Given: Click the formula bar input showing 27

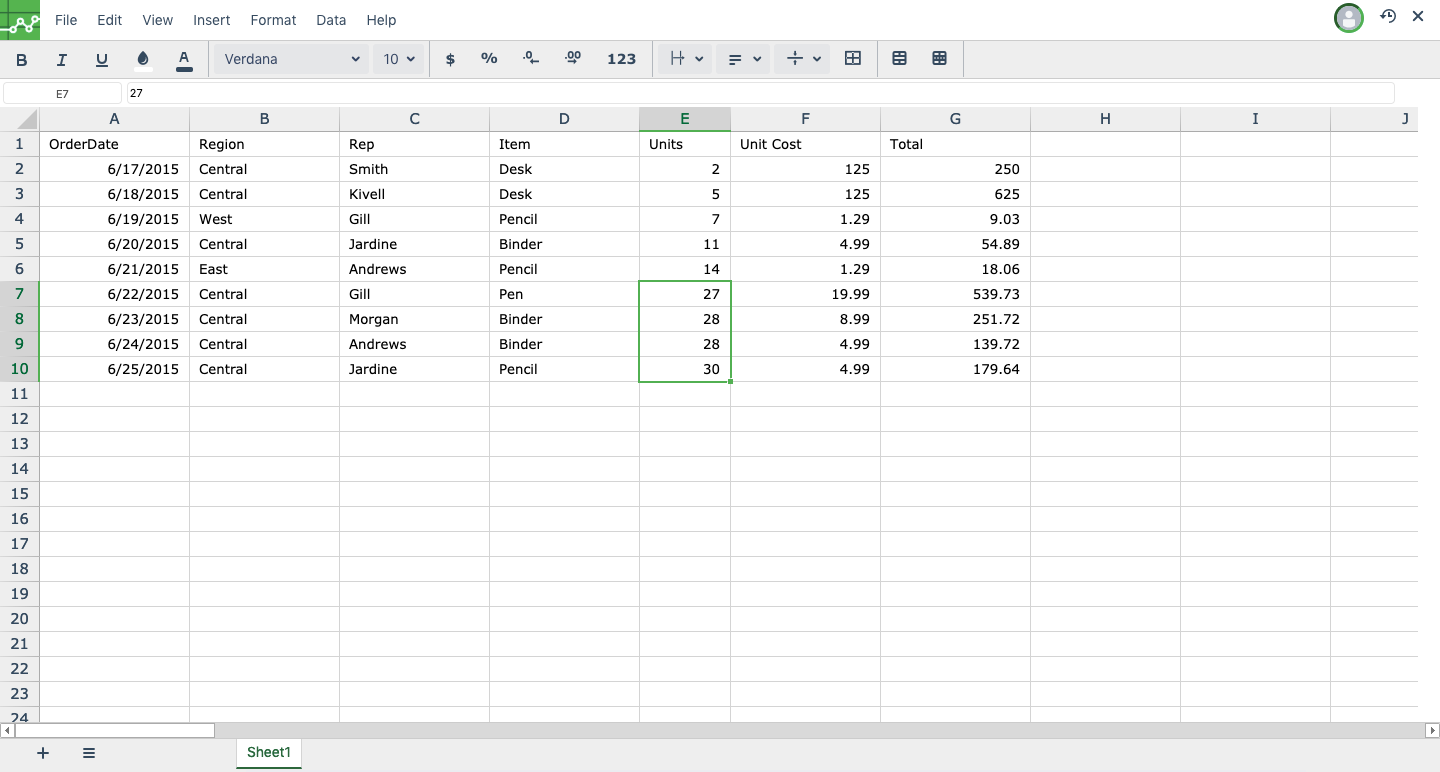Looking at the screenshot, I should point(760,93).
